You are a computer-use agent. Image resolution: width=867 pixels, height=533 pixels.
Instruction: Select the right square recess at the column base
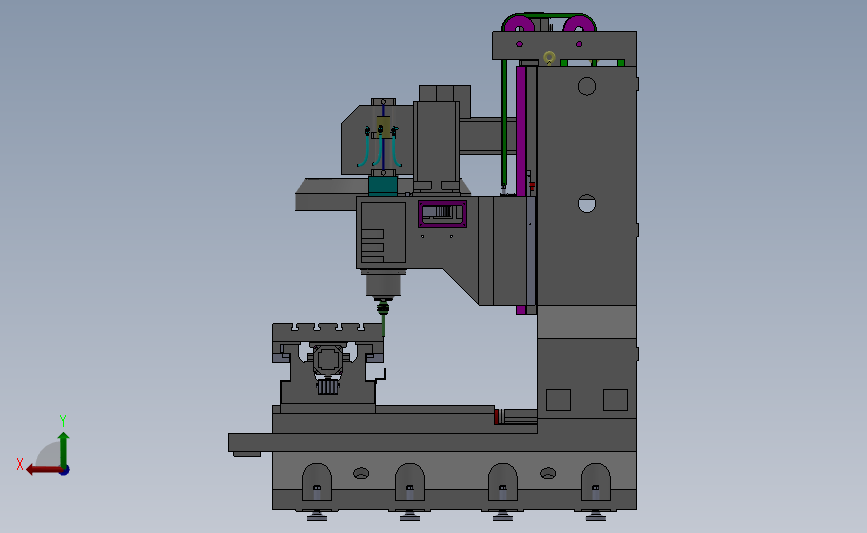[x=615, y=400]
